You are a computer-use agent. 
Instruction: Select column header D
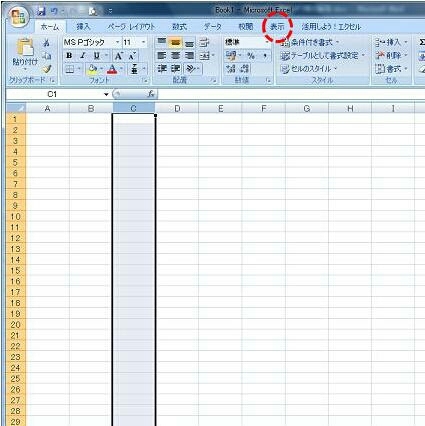pos(177,108)
